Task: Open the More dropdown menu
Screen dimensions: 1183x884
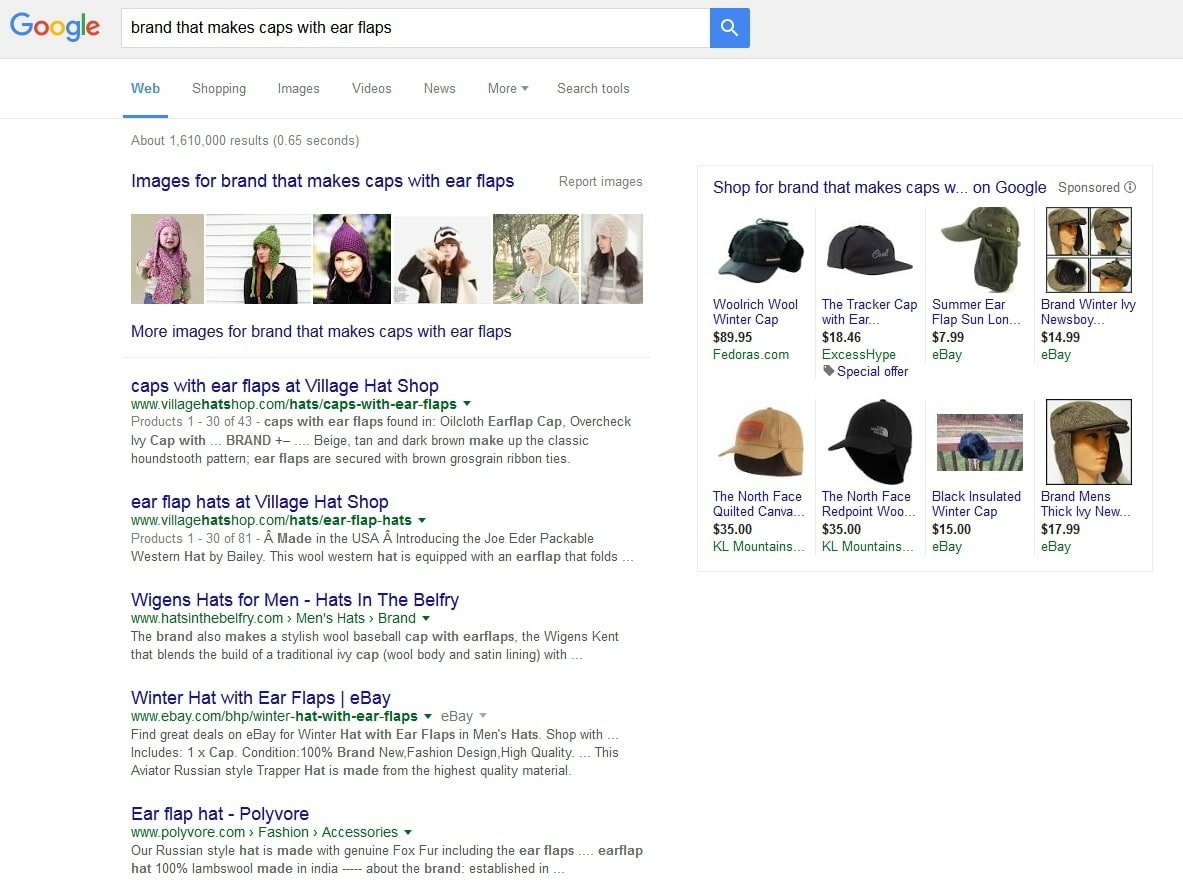Action: (508, 88)
